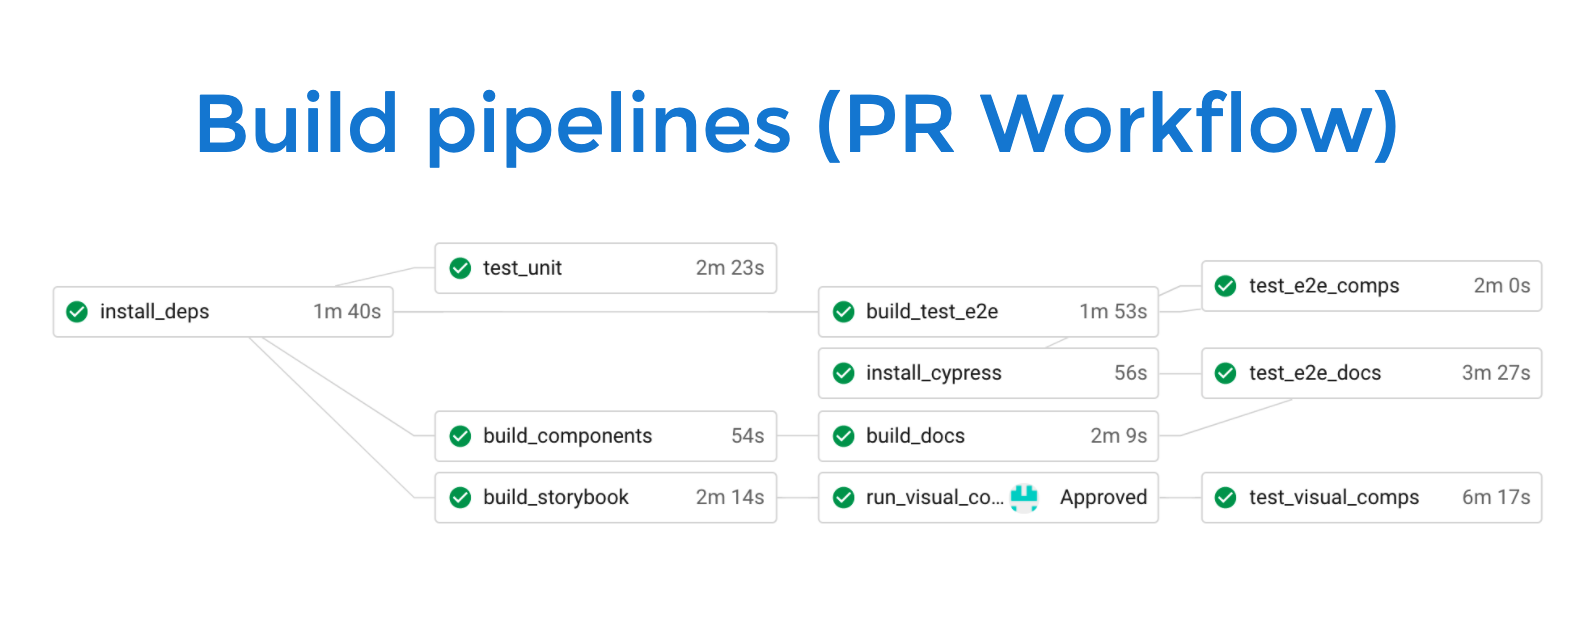Click green check icon on test_visual_comps
Image resolution: width=1596 pixels, height=621 pixels.
[1225, 497]
